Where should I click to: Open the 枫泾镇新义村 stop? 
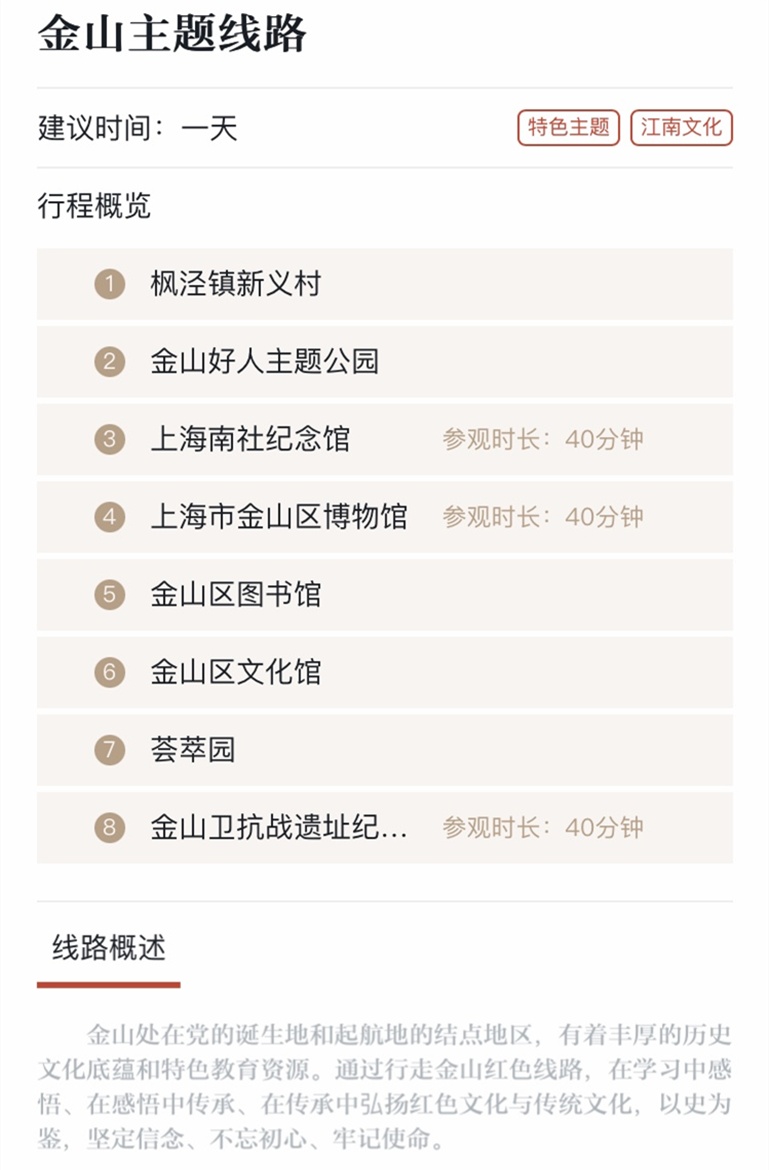point(385,284)
